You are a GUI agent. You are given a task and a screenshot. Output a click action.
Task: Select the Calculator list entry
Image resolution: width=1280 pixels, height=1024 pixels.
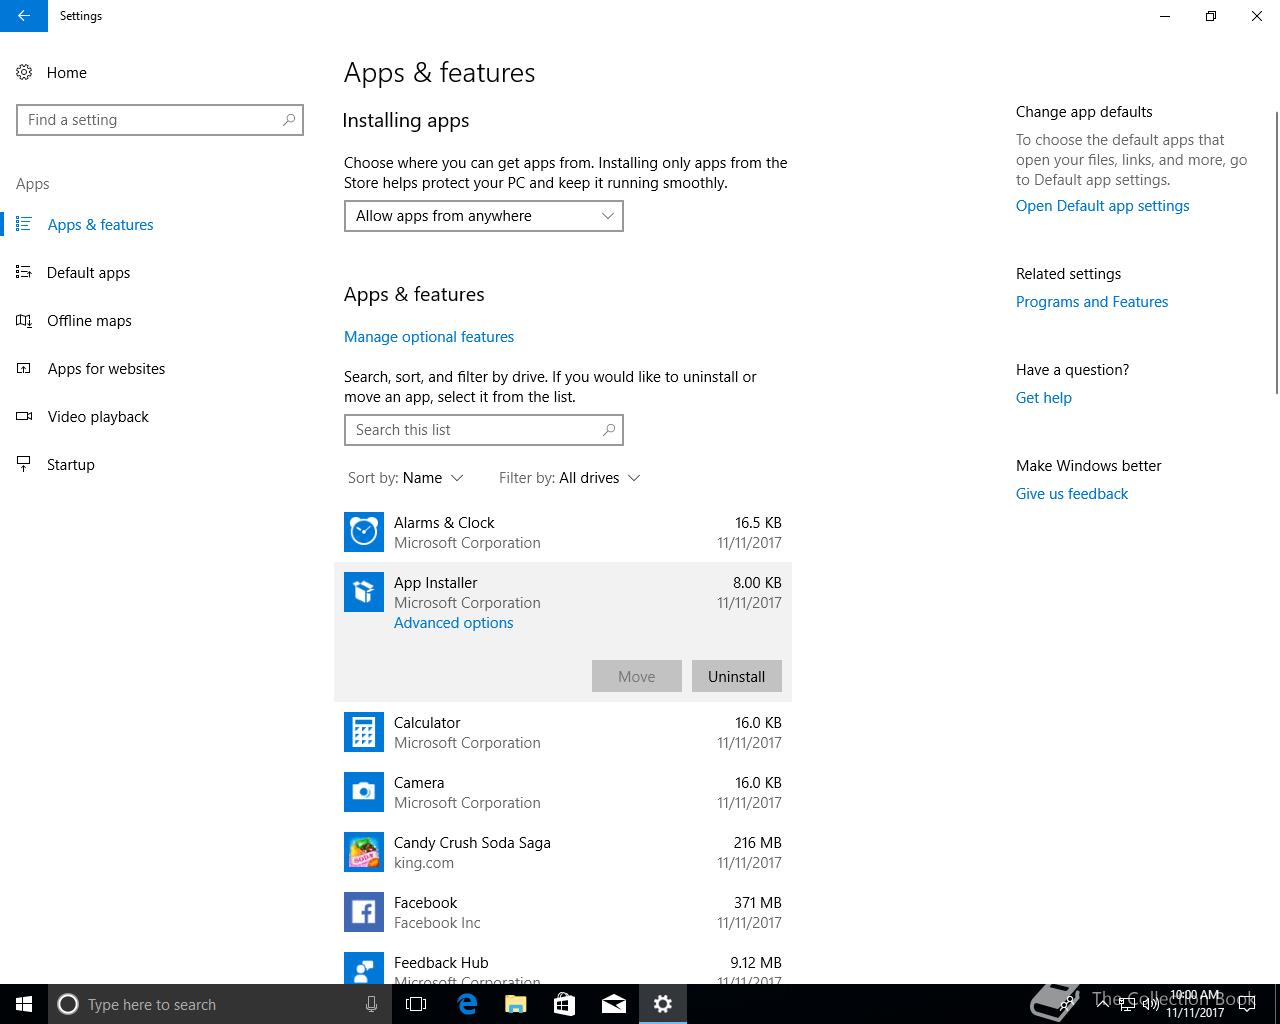(x=563, y=732)
